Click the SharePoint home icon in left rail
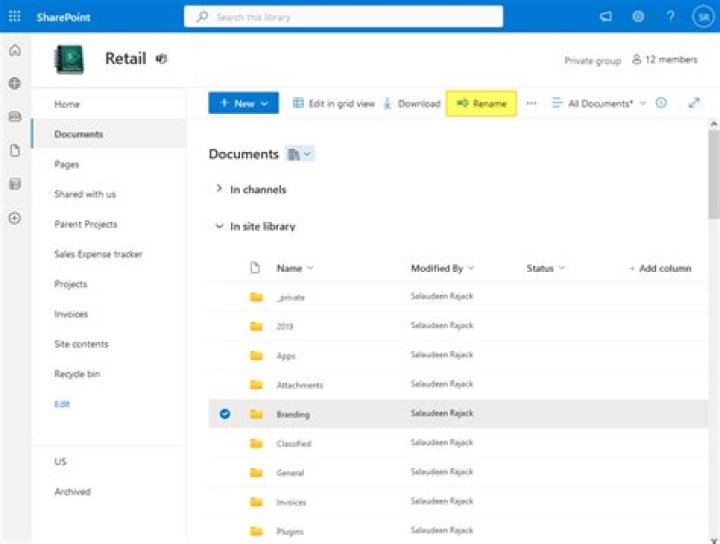This screenshot has width=720, height=544. [x=14, y=50]
